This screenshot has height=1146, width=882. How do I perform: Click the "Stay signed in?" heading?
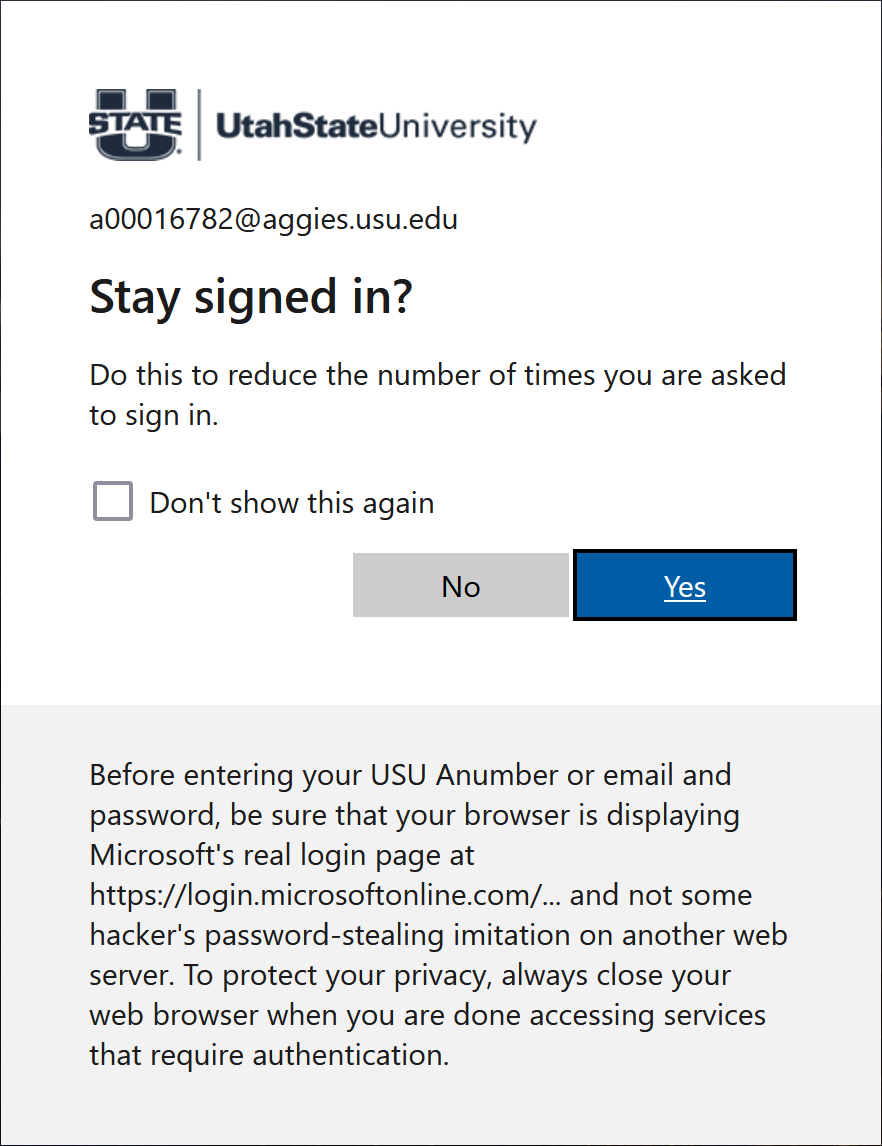click(251, 296)
